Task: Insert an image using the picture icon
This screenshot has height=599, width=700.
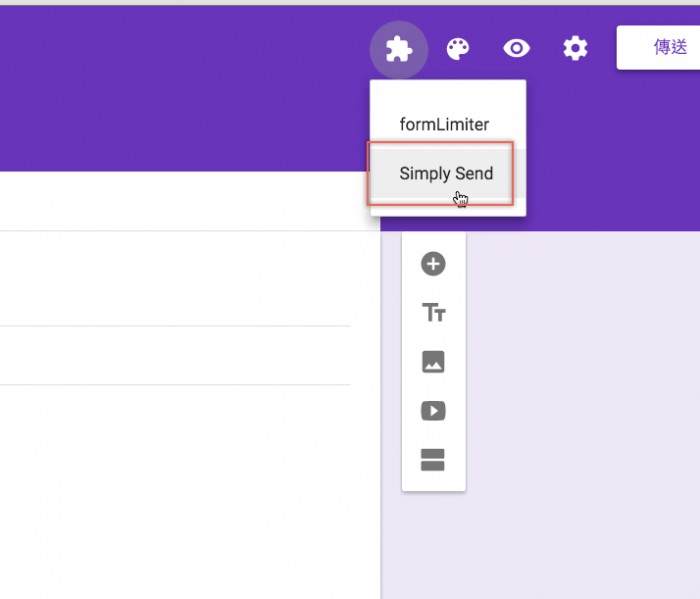Action: [433, 362]
